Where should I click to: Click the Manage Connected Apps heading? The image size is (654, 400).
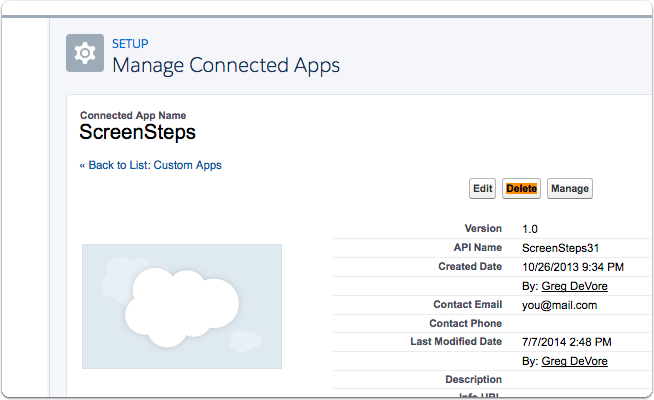coord(226,65)
